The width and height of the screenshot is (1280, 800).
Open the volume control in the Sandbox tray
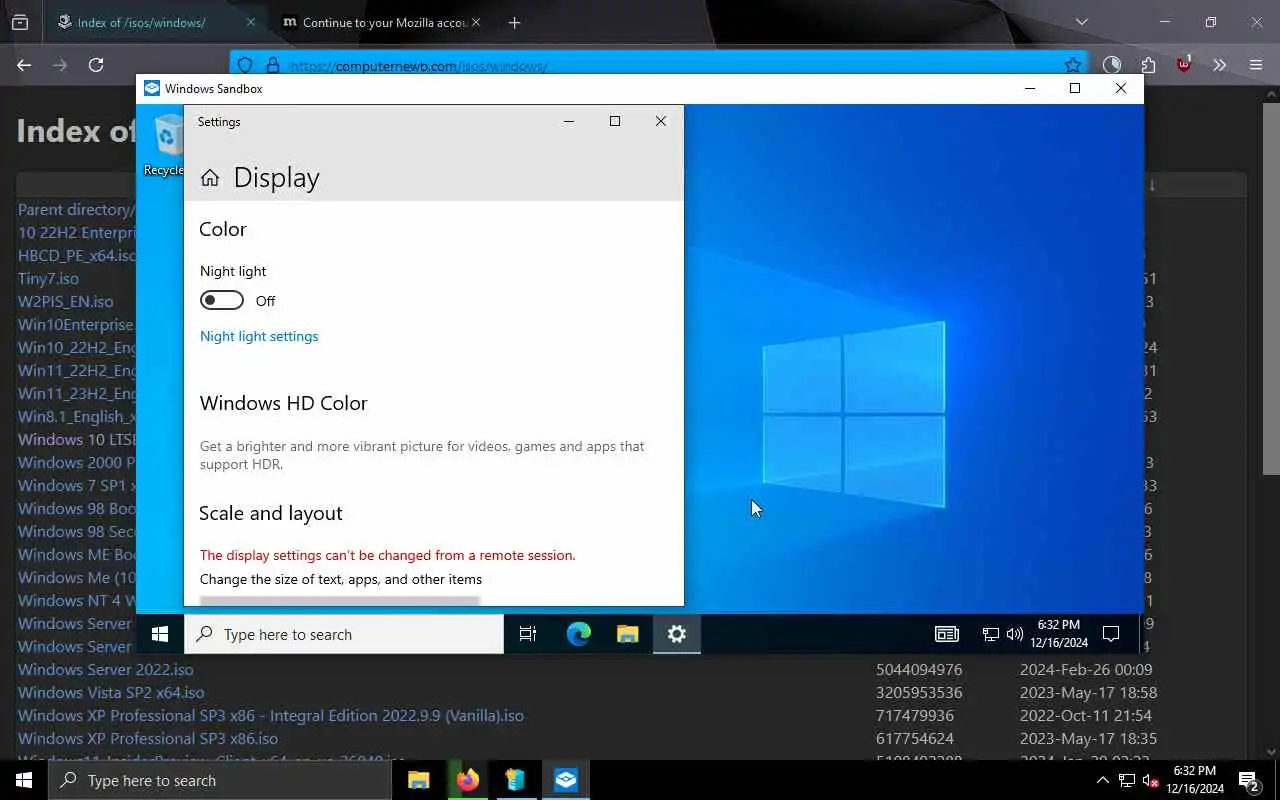tap(1014, 634)
